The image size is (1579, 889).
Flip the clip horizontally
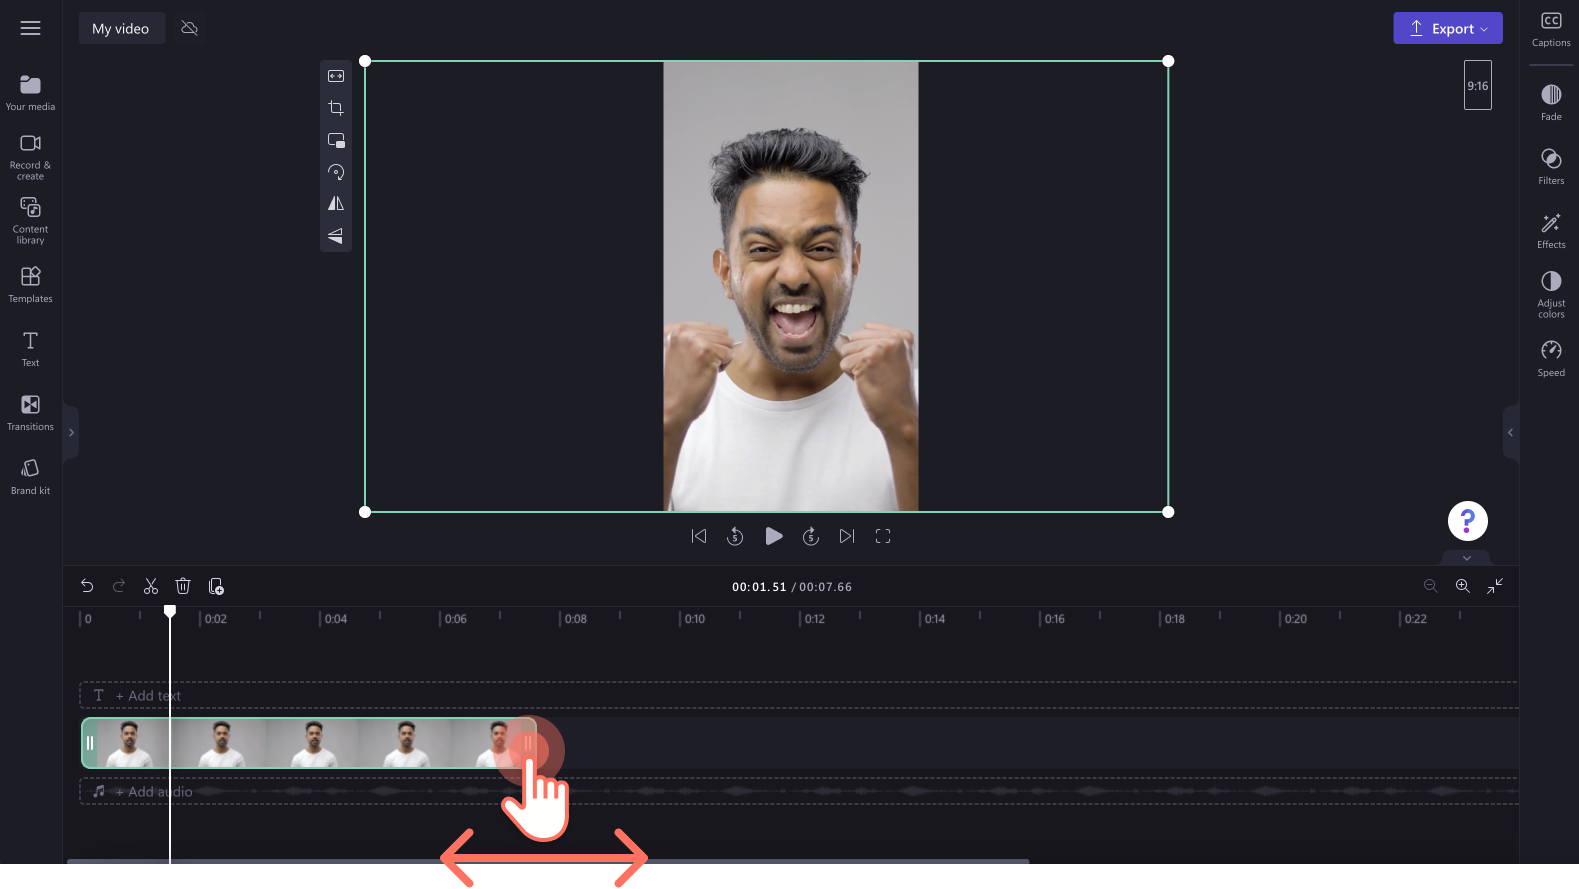point(336,204)
